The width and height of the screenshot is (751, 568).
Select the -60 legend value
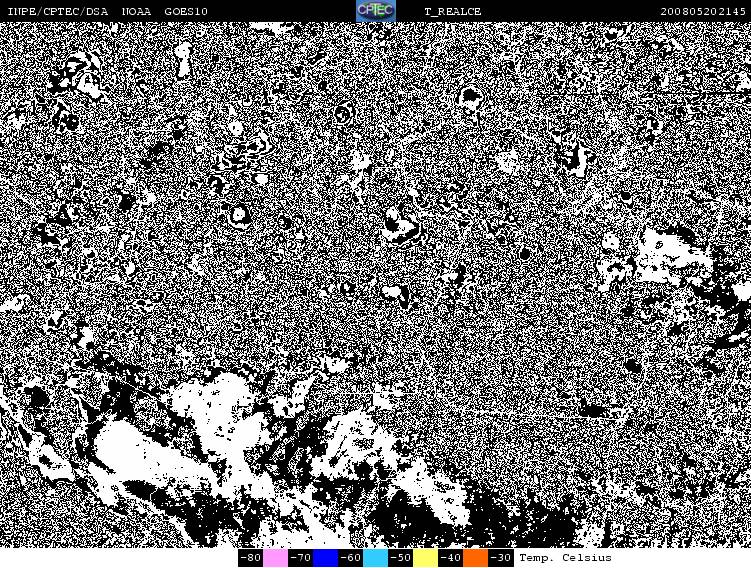(x=350, y=558)
